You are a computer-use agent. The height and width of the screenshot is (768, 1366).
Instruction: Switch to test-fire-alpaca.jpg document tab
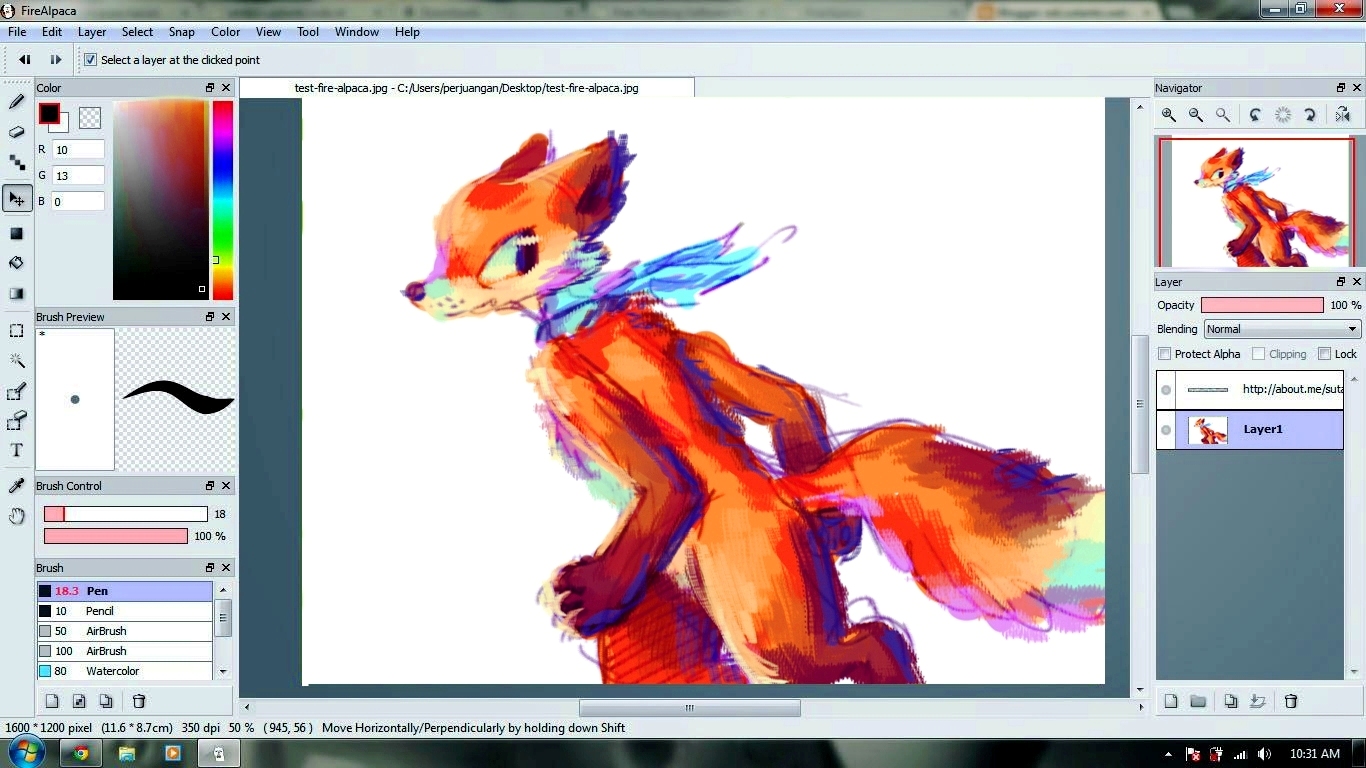pos(467,88)
